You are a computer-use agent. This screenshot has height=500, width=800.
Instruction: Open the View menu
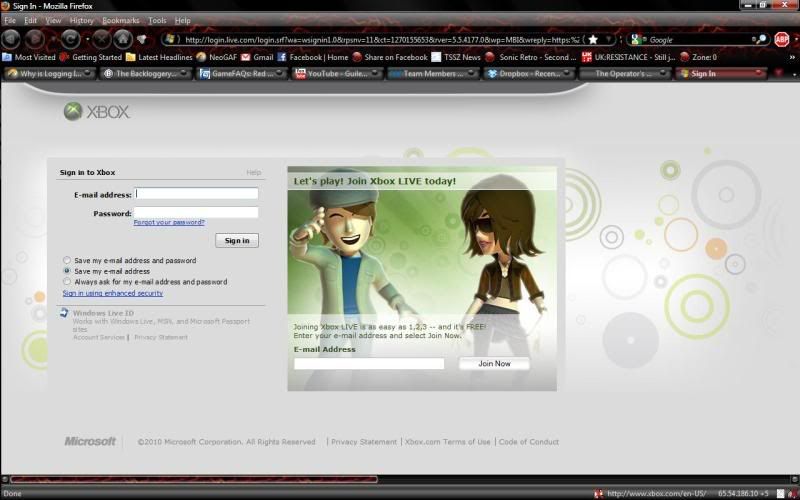pos(53,20)
